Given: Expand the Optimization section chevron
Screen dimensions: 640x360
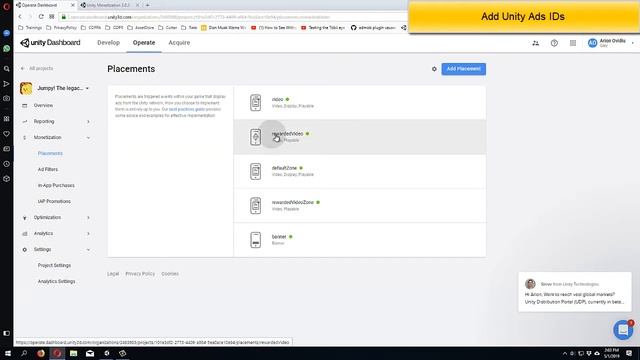Looking at the screenshot, I should click(88, 218).
